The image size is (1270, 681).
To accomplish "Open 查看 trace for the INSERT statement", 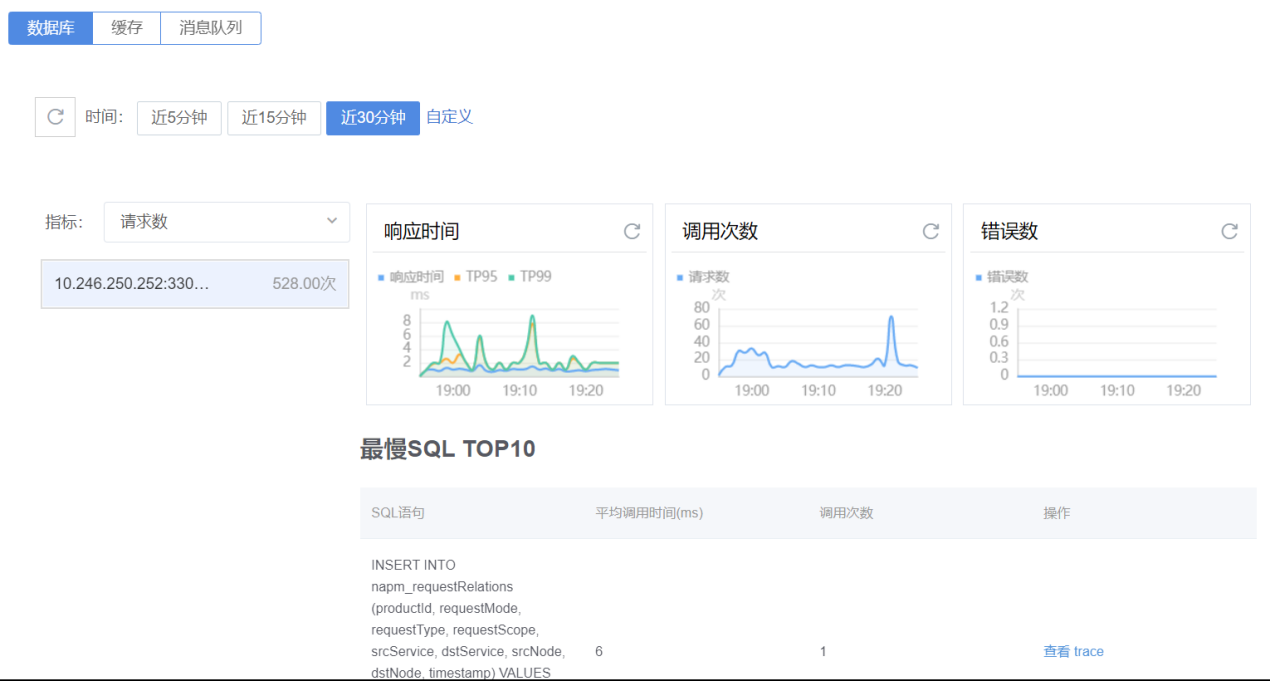I will 1073,651.
